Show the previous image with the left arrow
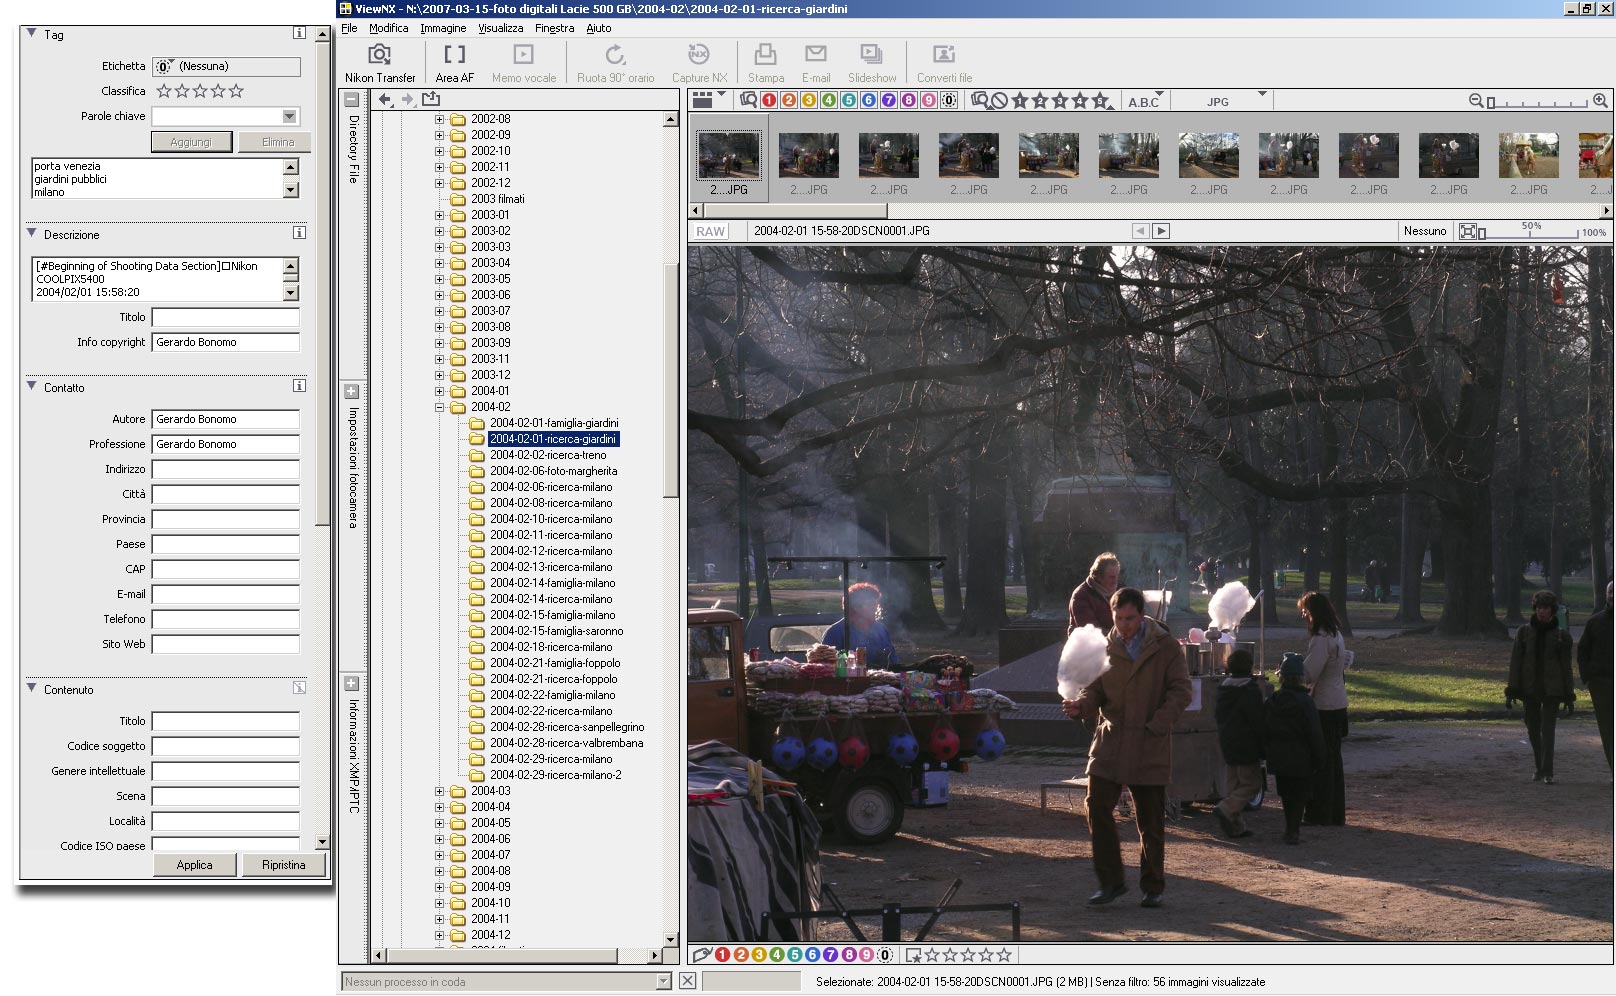 1140,231
